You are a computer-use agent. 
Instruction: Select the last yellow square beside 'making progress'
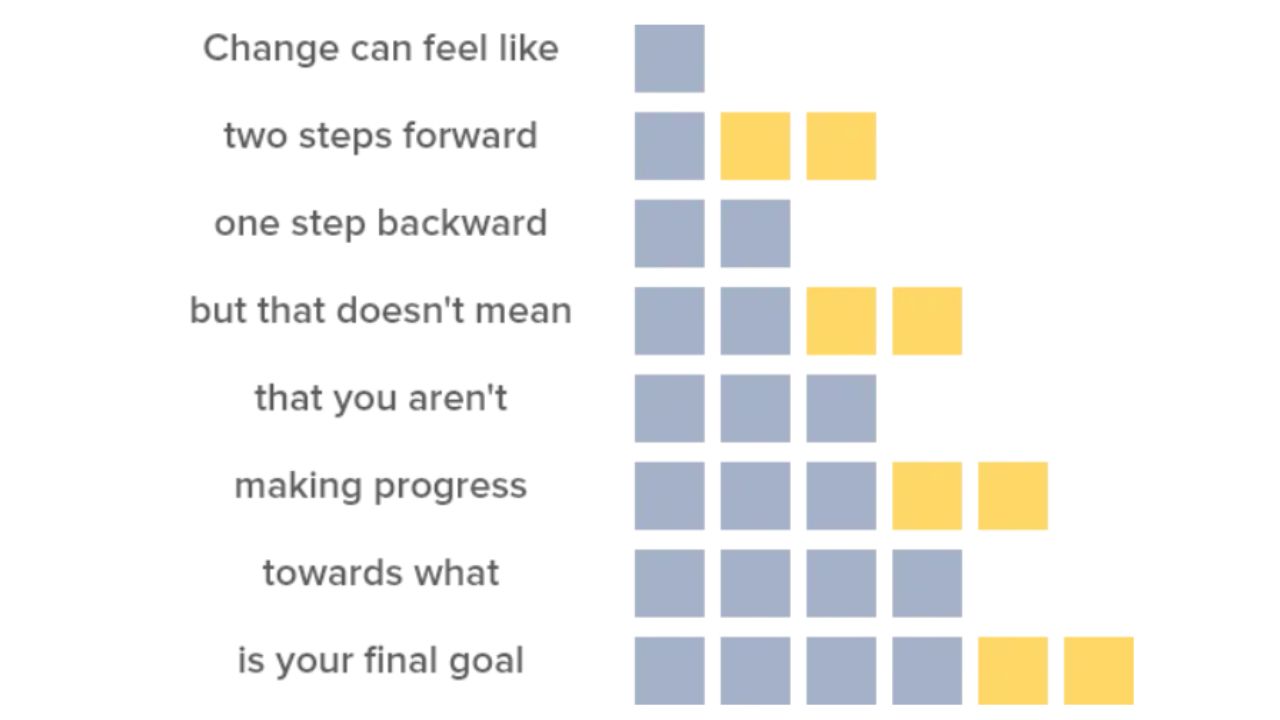(1013, 496)
